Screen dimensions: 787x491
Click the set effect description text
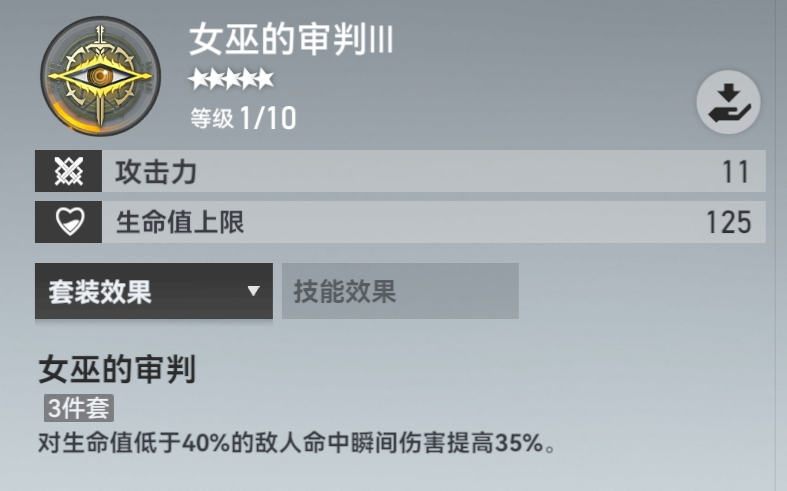click(297, 443)
